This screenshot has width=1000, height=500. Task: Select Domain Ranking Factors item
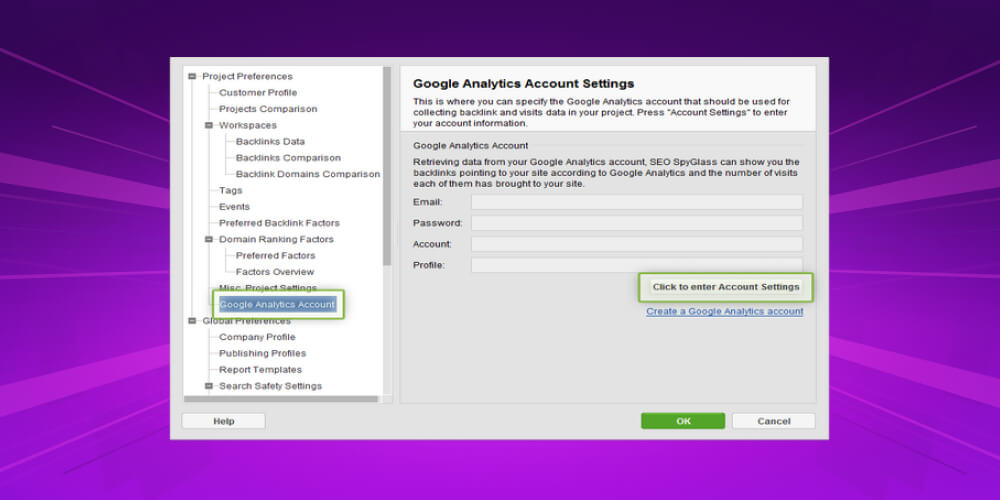click(x=276, y=239)
